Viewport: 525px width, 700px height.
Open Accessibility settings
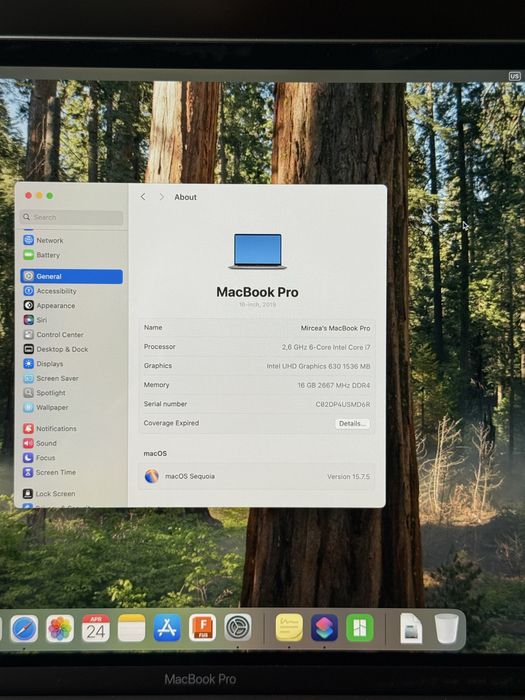pyautogui.click(x=50, y=291)
